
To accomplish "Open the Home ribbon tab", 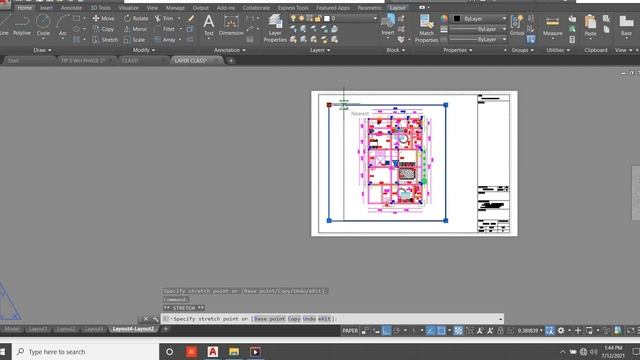I will click(x=24, y=8).
